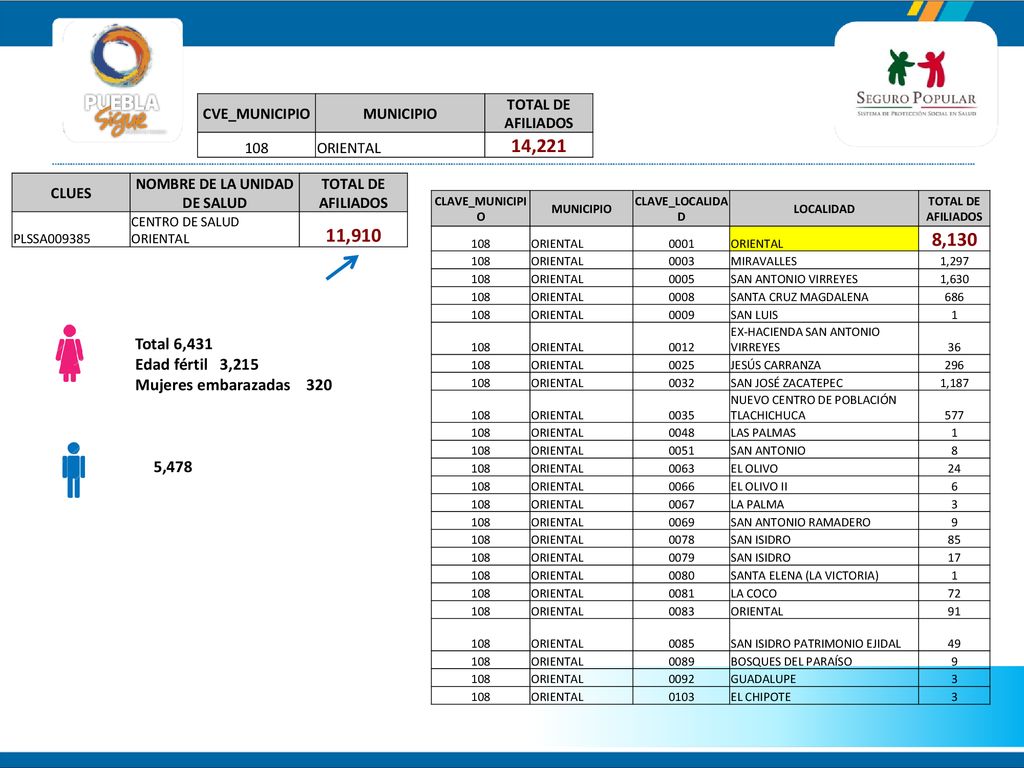Click the 36 affiliates value
Viewport: 1024px width, 768px height.
954,347
